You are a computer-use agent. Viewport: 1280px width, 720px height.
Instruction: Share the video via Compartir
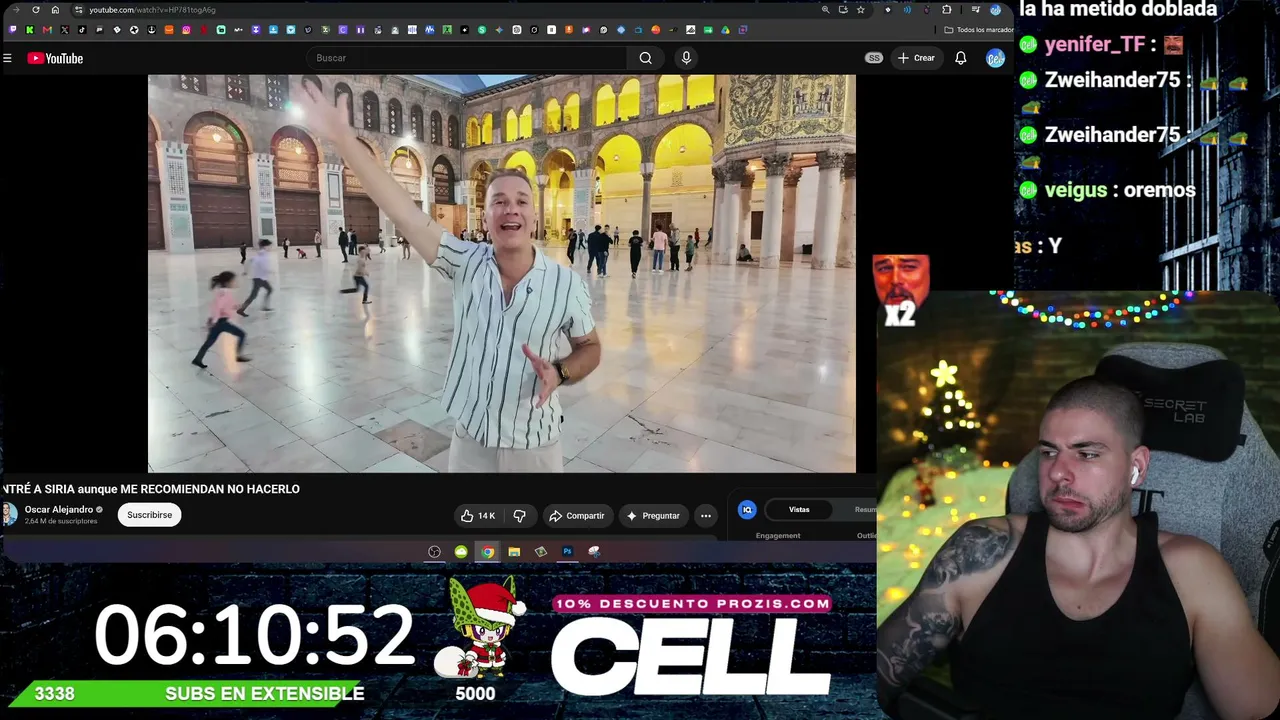(x=576, y=516)
